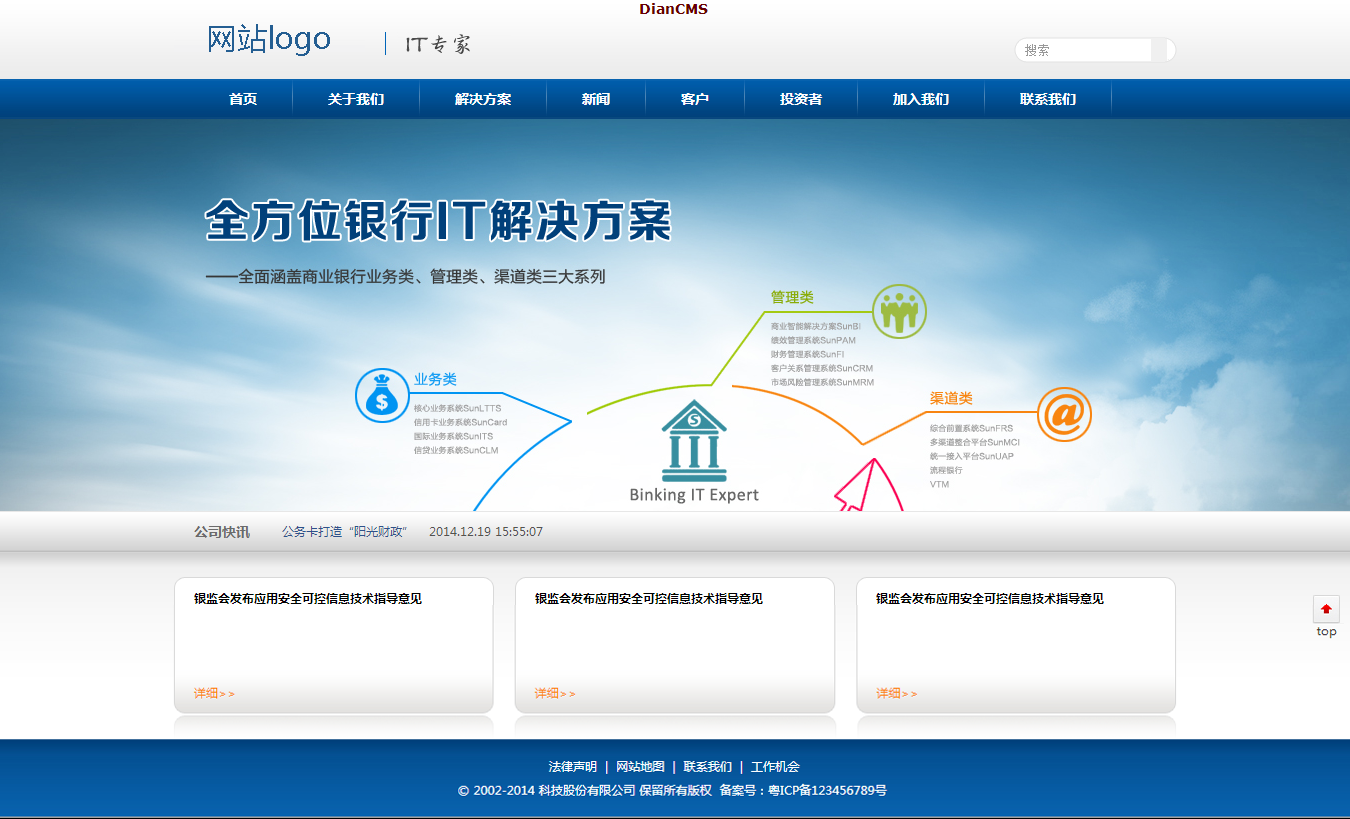Screen dimensions: 1350x819
Task: Switch to the 新闻 navigation tab
Action: 596,98
